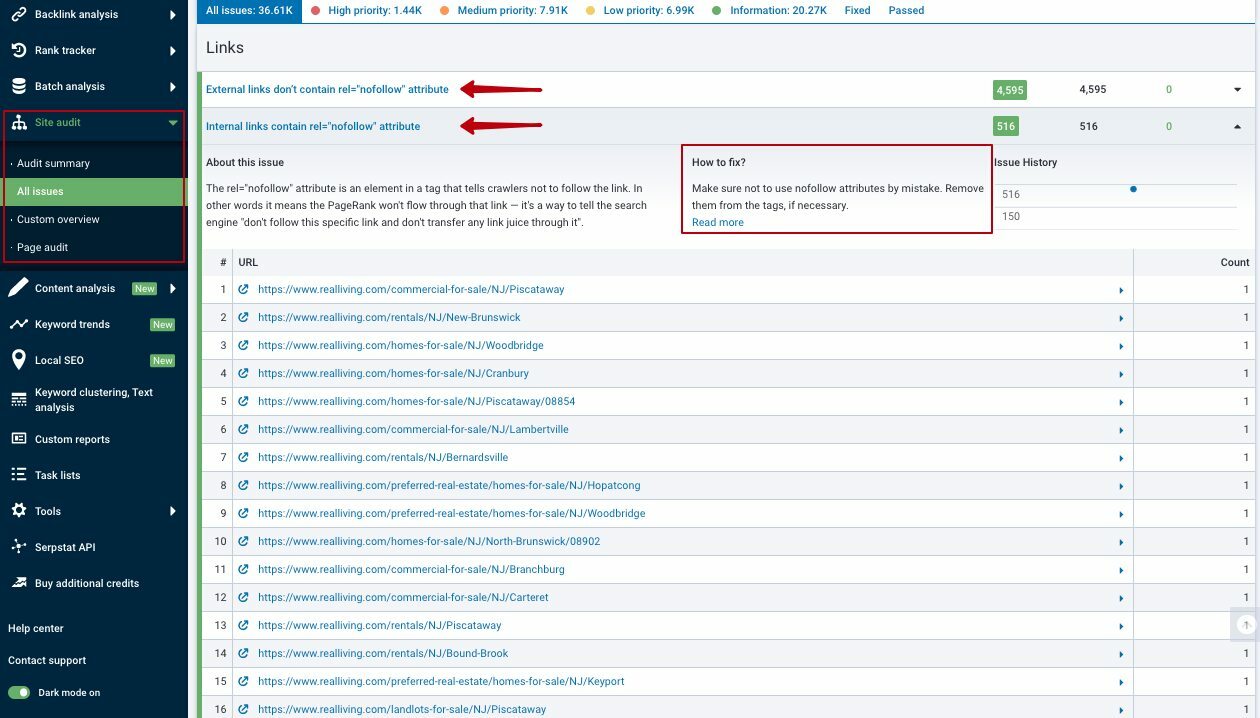Open row dropdown arrow for preferred-real-estate Woodbridge row
This screenshot has width=1260, height=718.
click(1121, 513)
